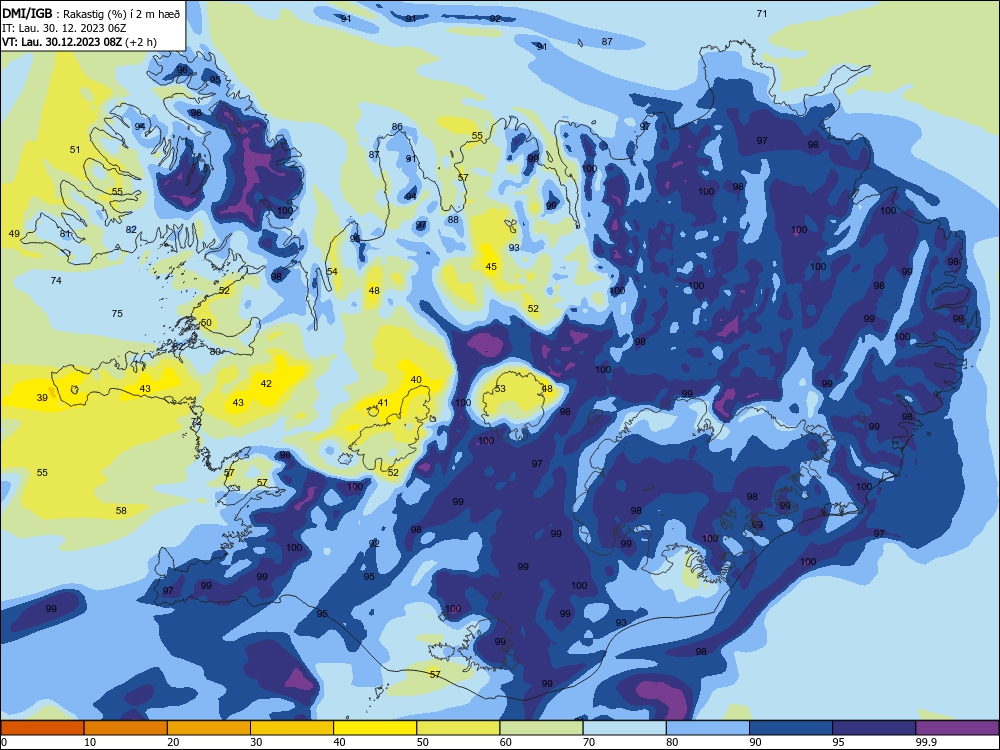Click the map value 51
The height and width of the screenshot is (750, 1000).
point(75,149)
